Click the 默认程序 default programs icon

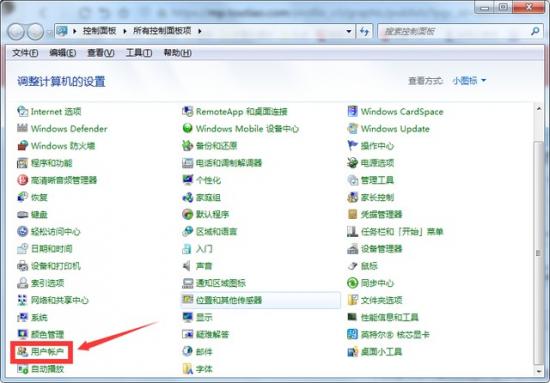pyautogui.click(x=188, y=214)
